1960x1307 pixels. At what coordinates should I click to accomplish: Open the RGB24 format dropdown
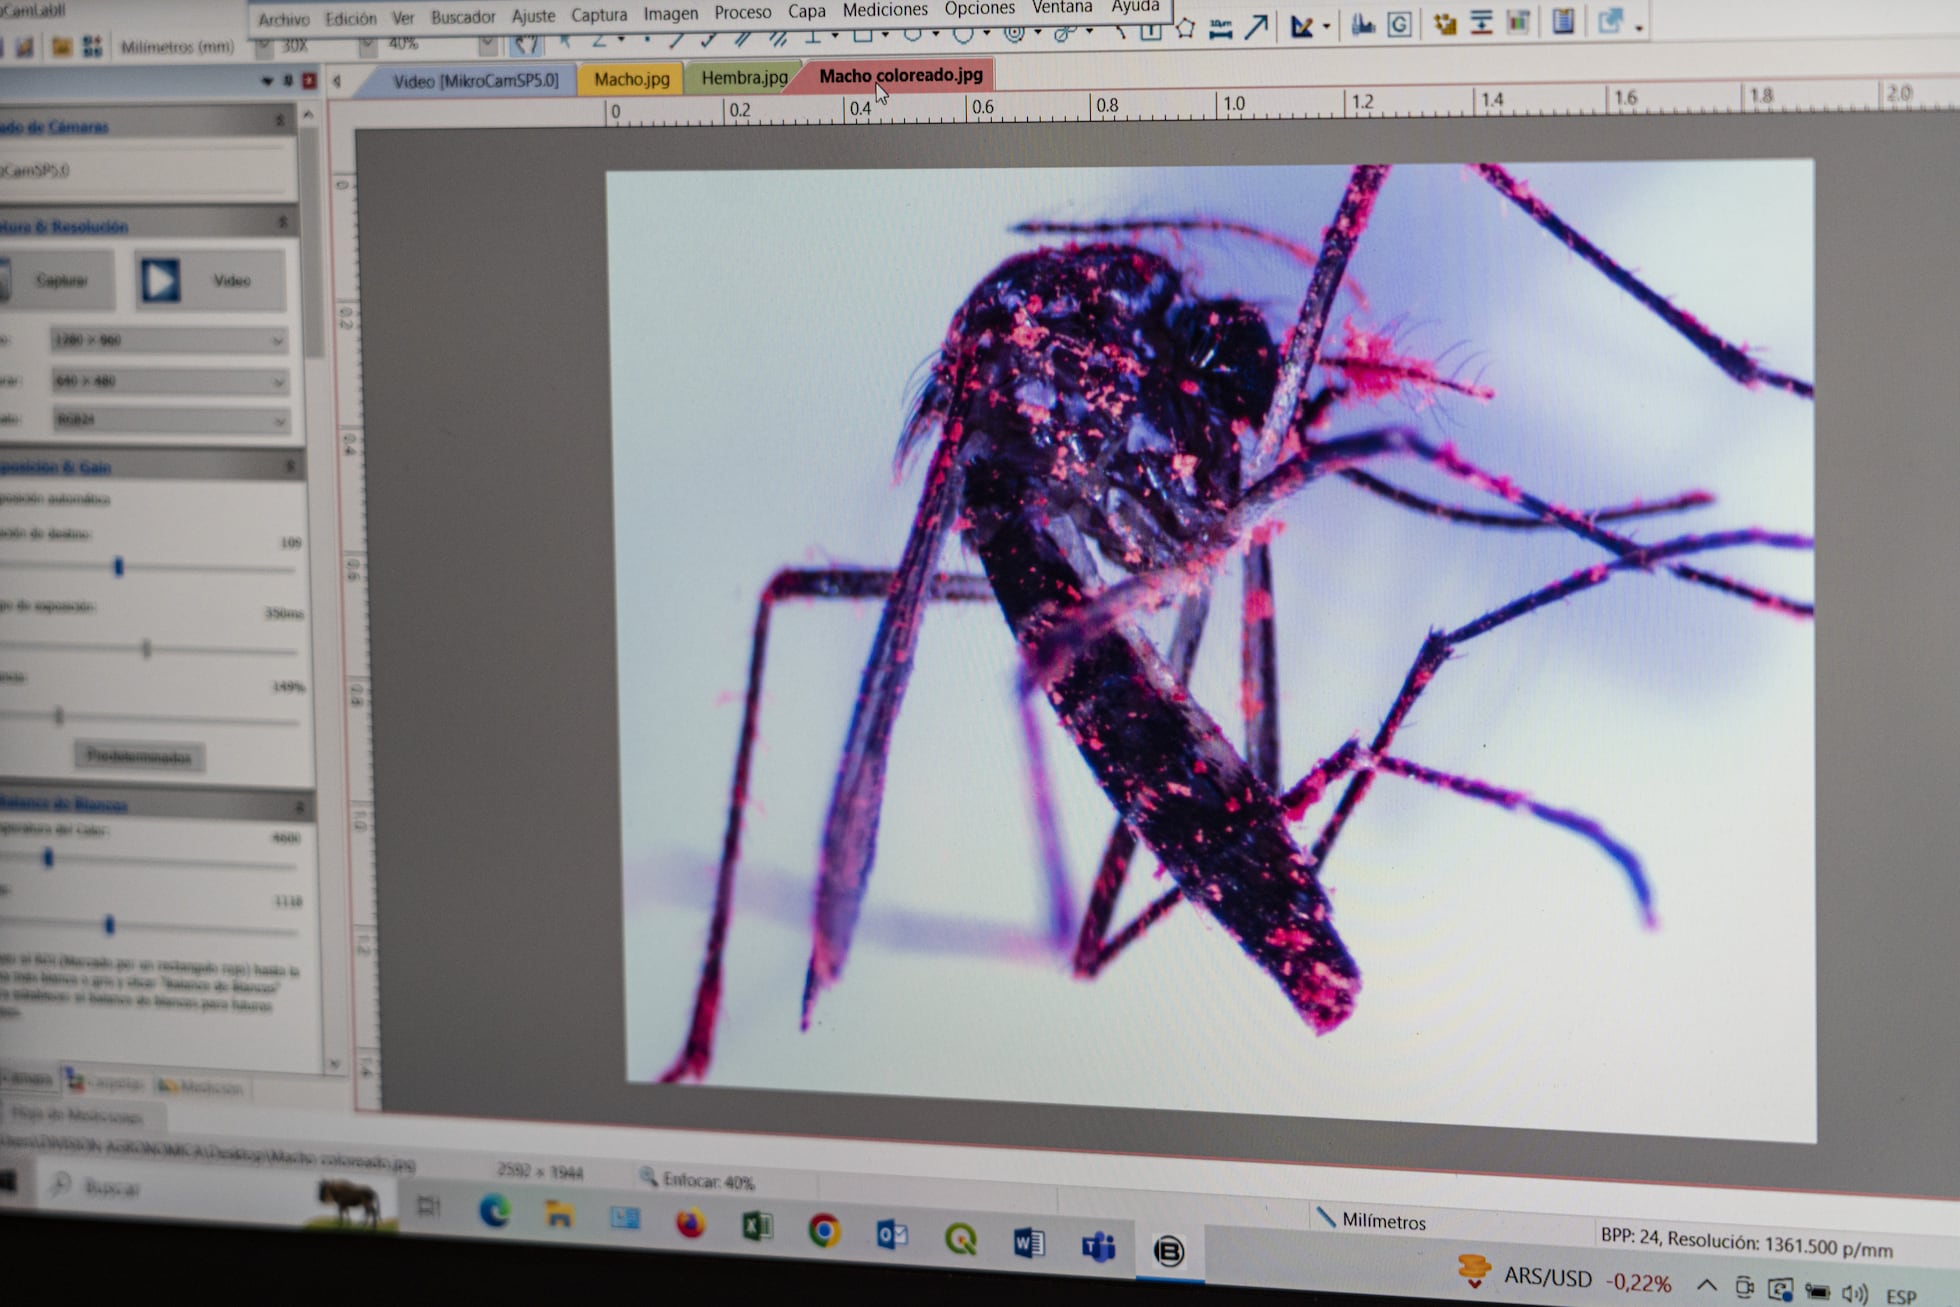277,421
